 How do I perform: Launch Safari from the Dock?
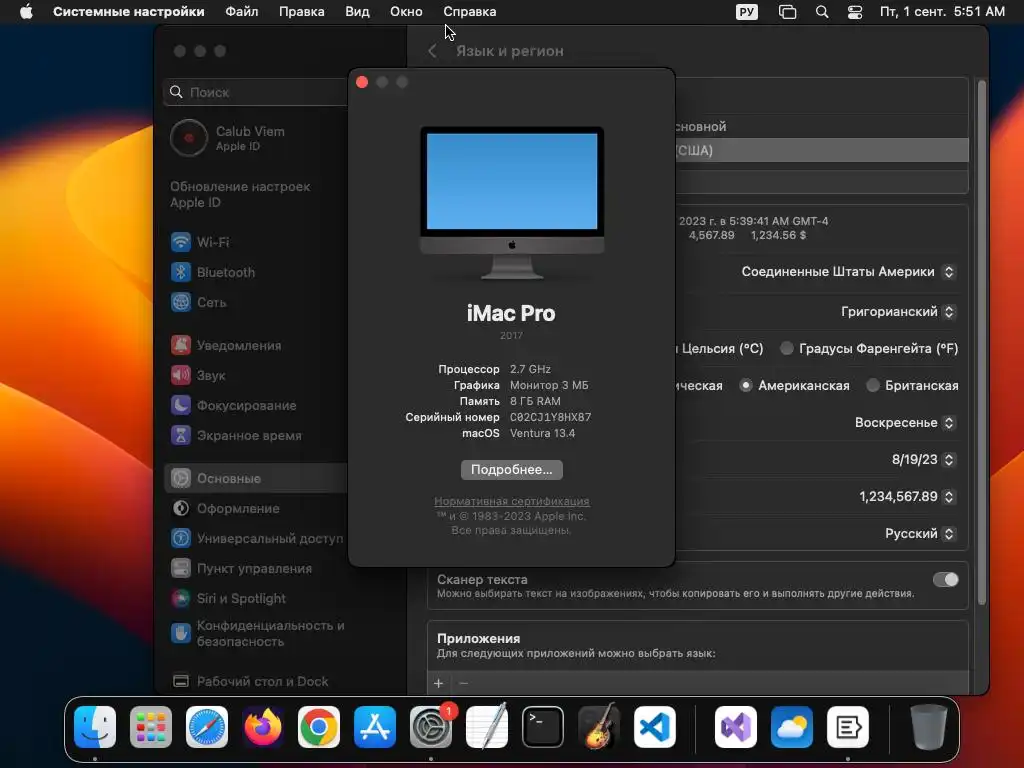[207, 727]
